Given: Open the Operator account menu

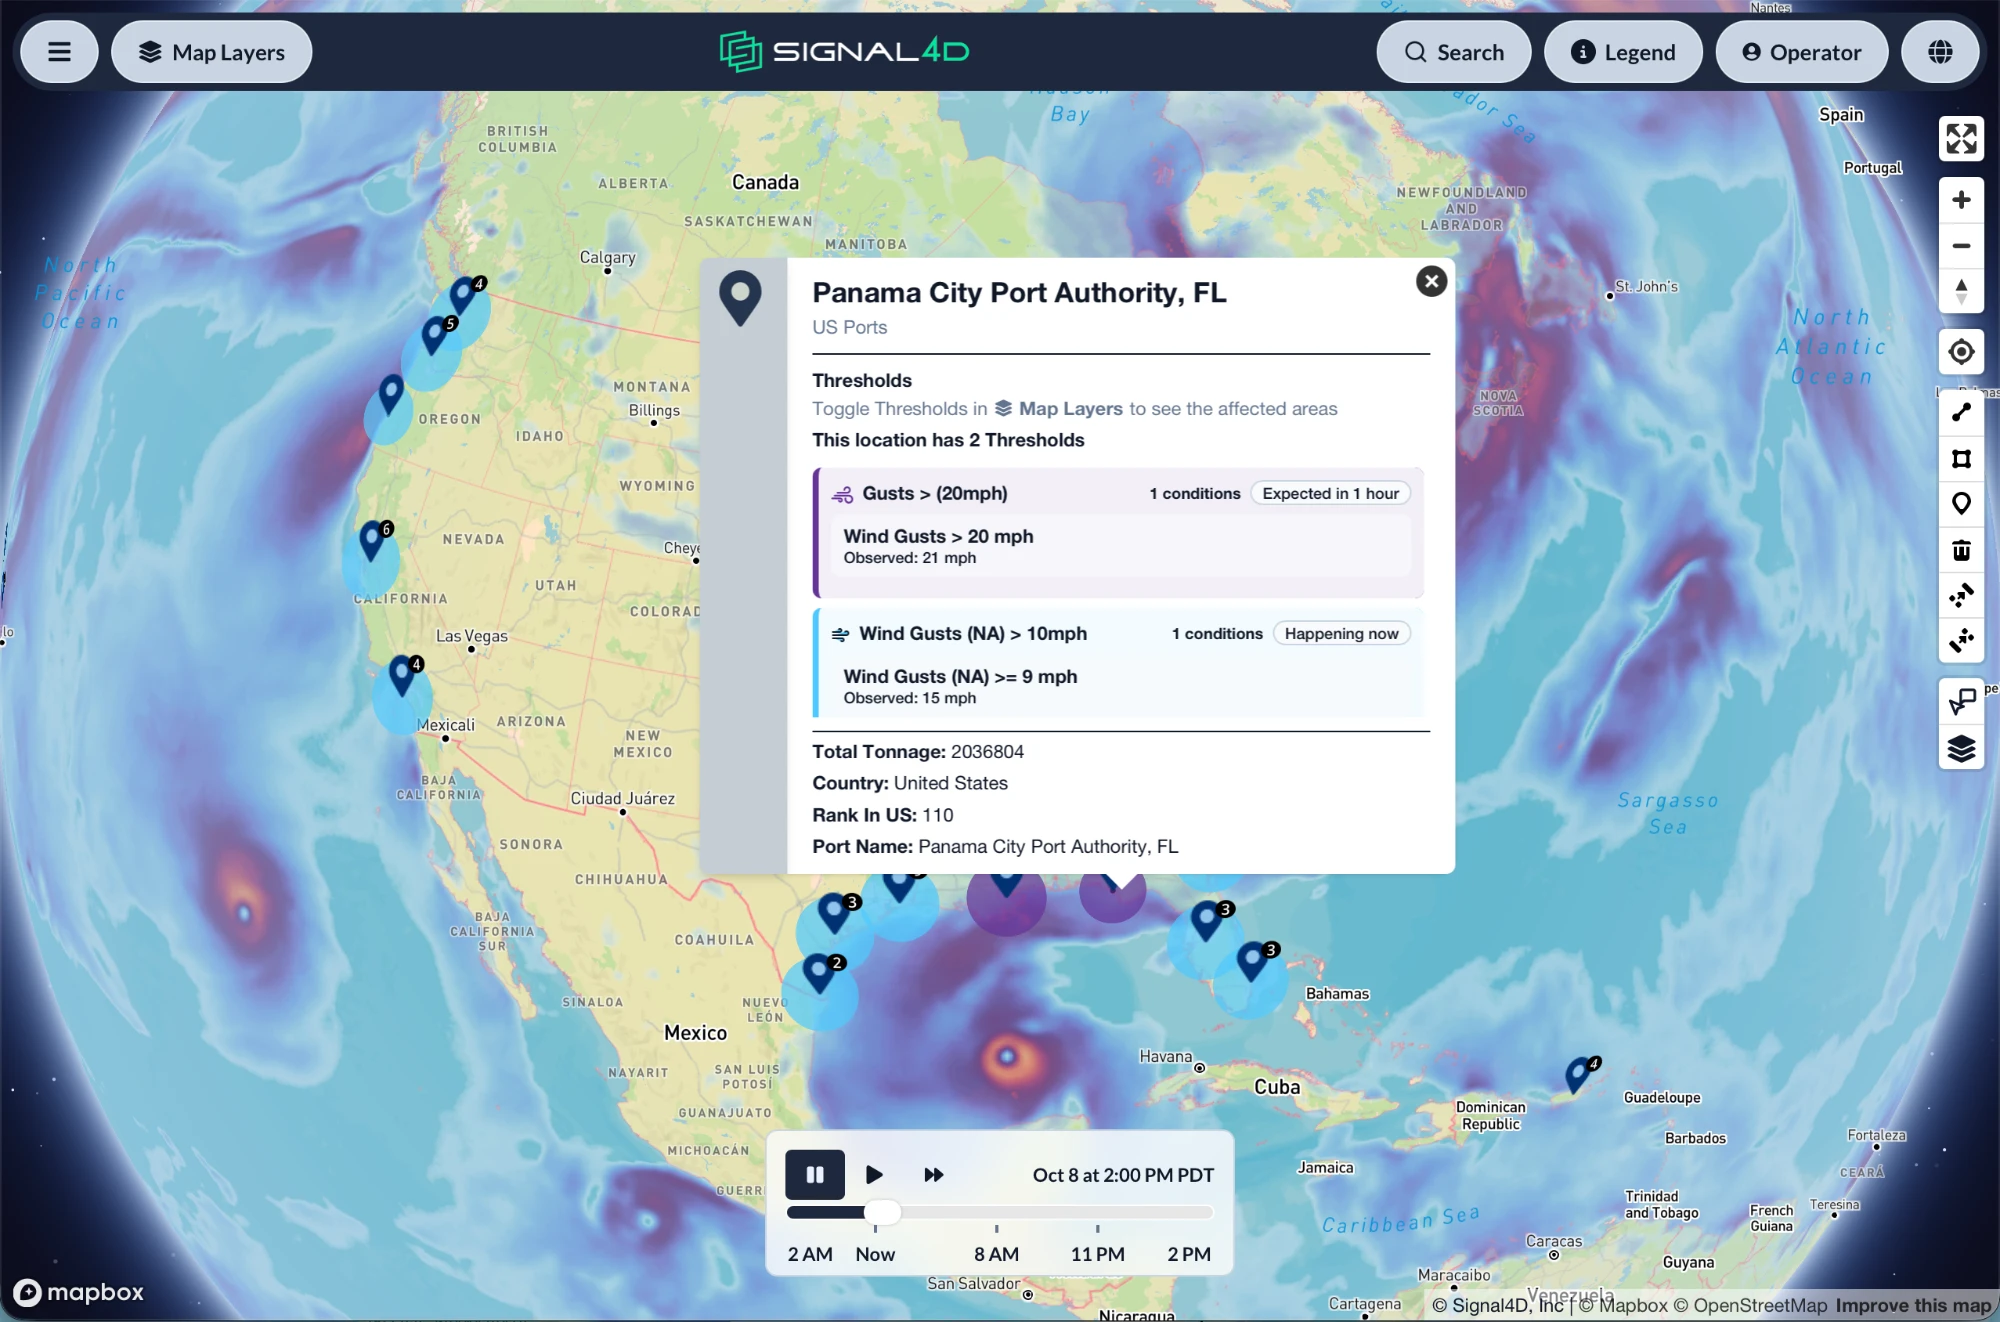Looking at the screenshot, I should pyautogui.click(x=1801, y=52).
